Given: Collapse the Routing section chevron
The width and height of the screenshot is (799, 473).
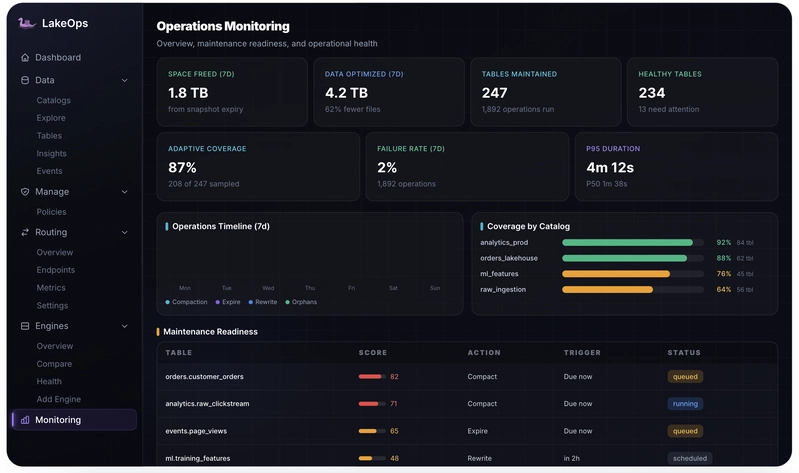Looking at the screenshot, I should click(x=124, y=232).
